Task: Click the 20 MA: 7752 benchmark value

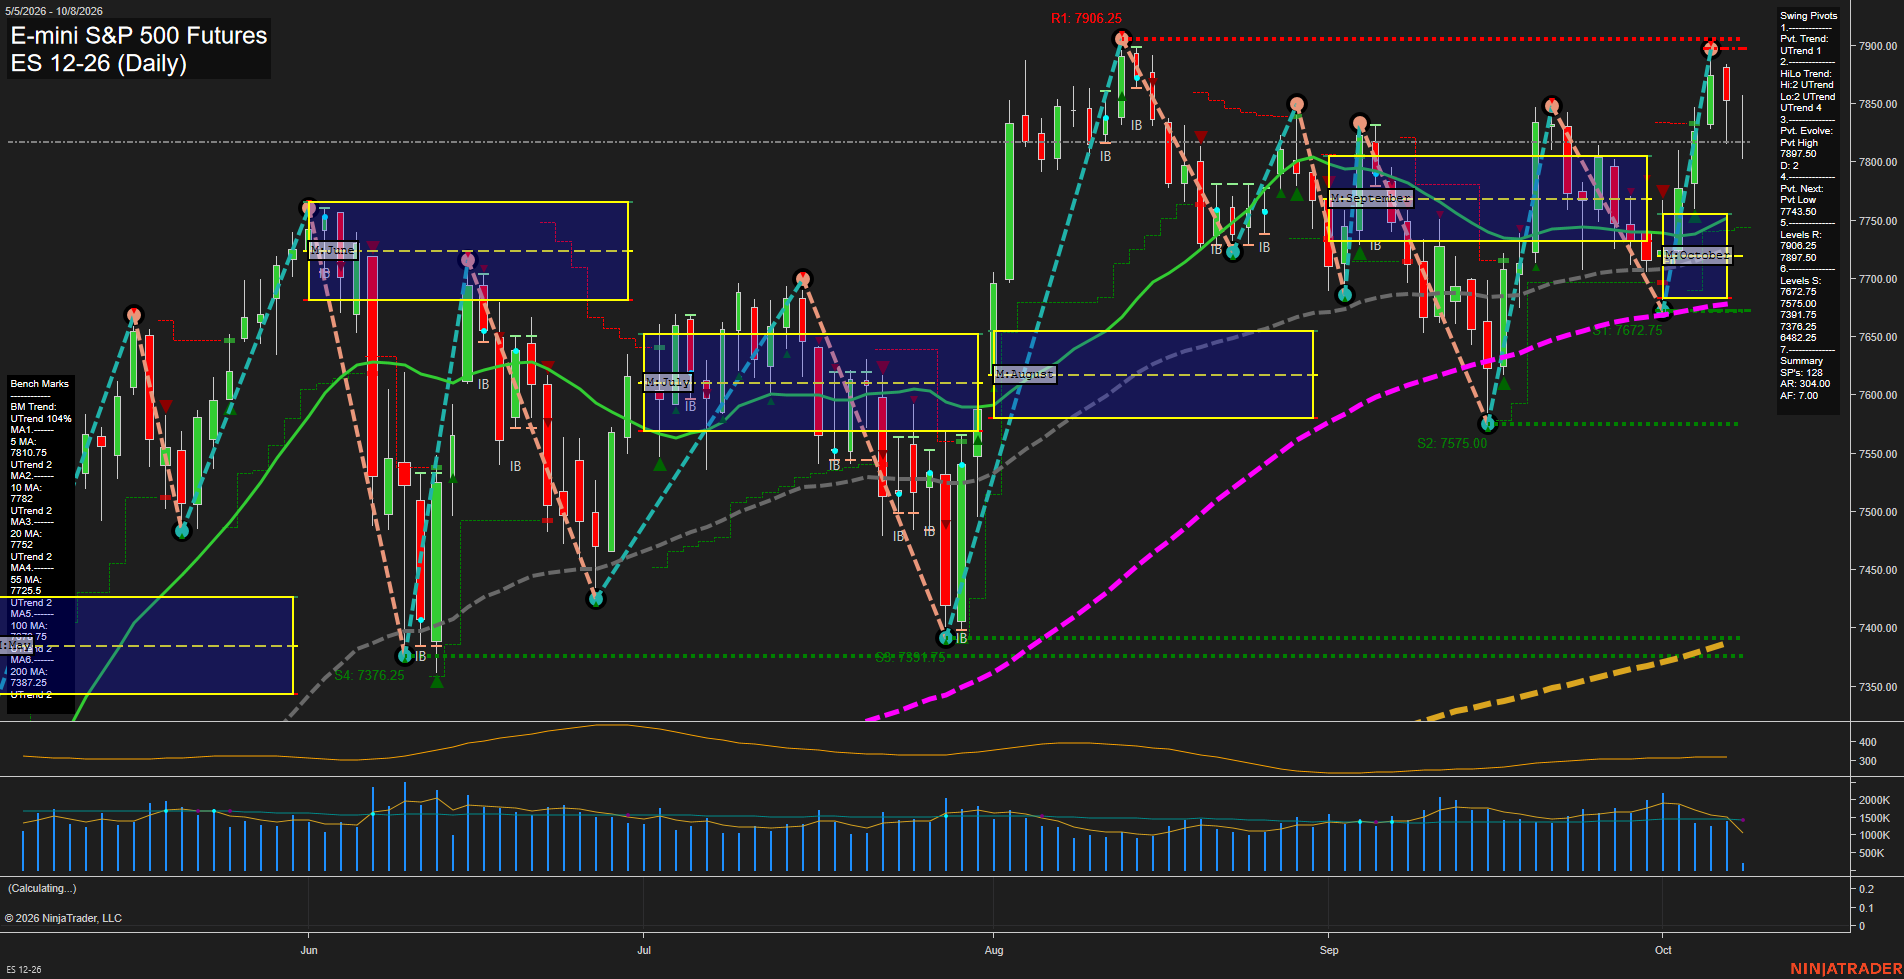Action: 27,539
